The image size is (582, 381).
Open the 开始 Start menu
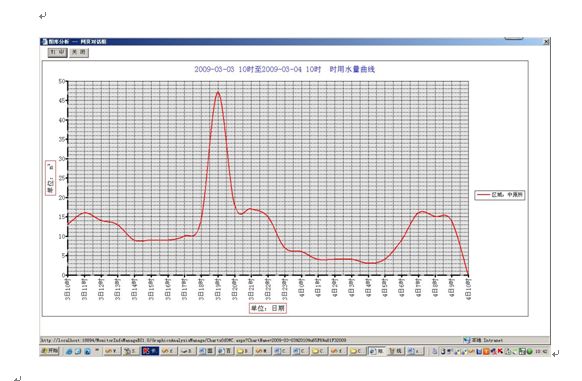[x=50, y=351]
